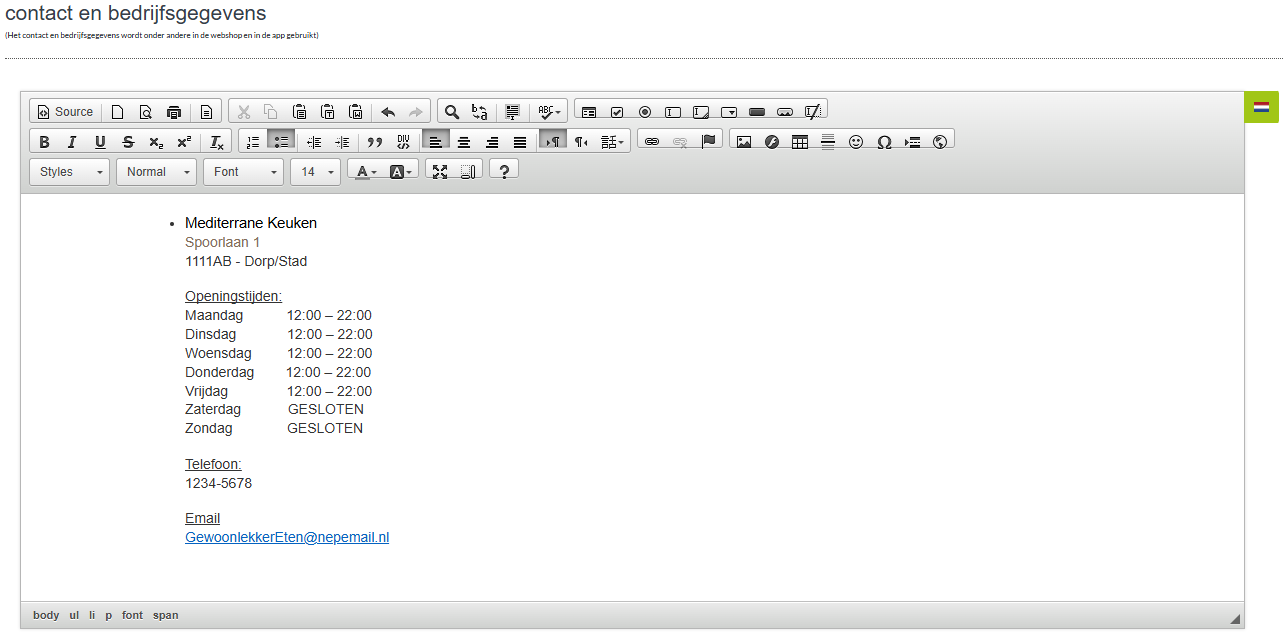The height and width of the screenshot is (641, 1284).
Task: Click the GewoonlekkerEten email link
Action: (x=287, y=537)
